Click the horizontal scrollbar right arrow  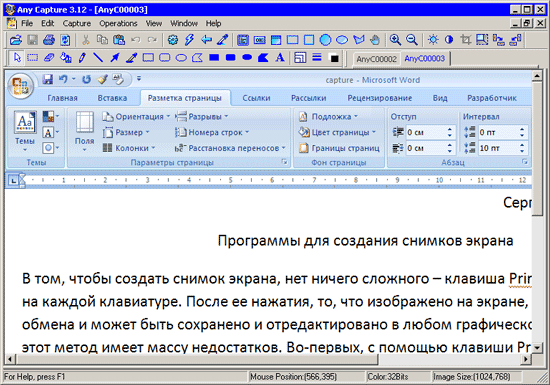tap(526, 359)
